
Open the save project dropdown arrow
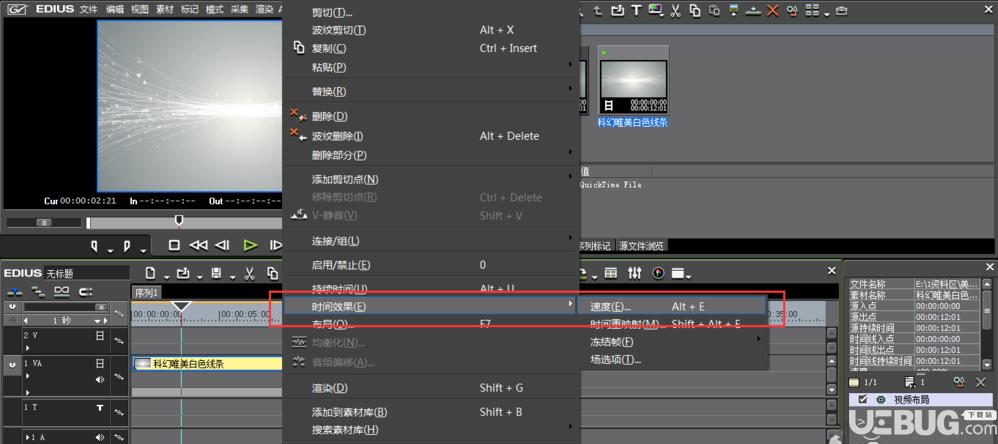tap(233, 276)
